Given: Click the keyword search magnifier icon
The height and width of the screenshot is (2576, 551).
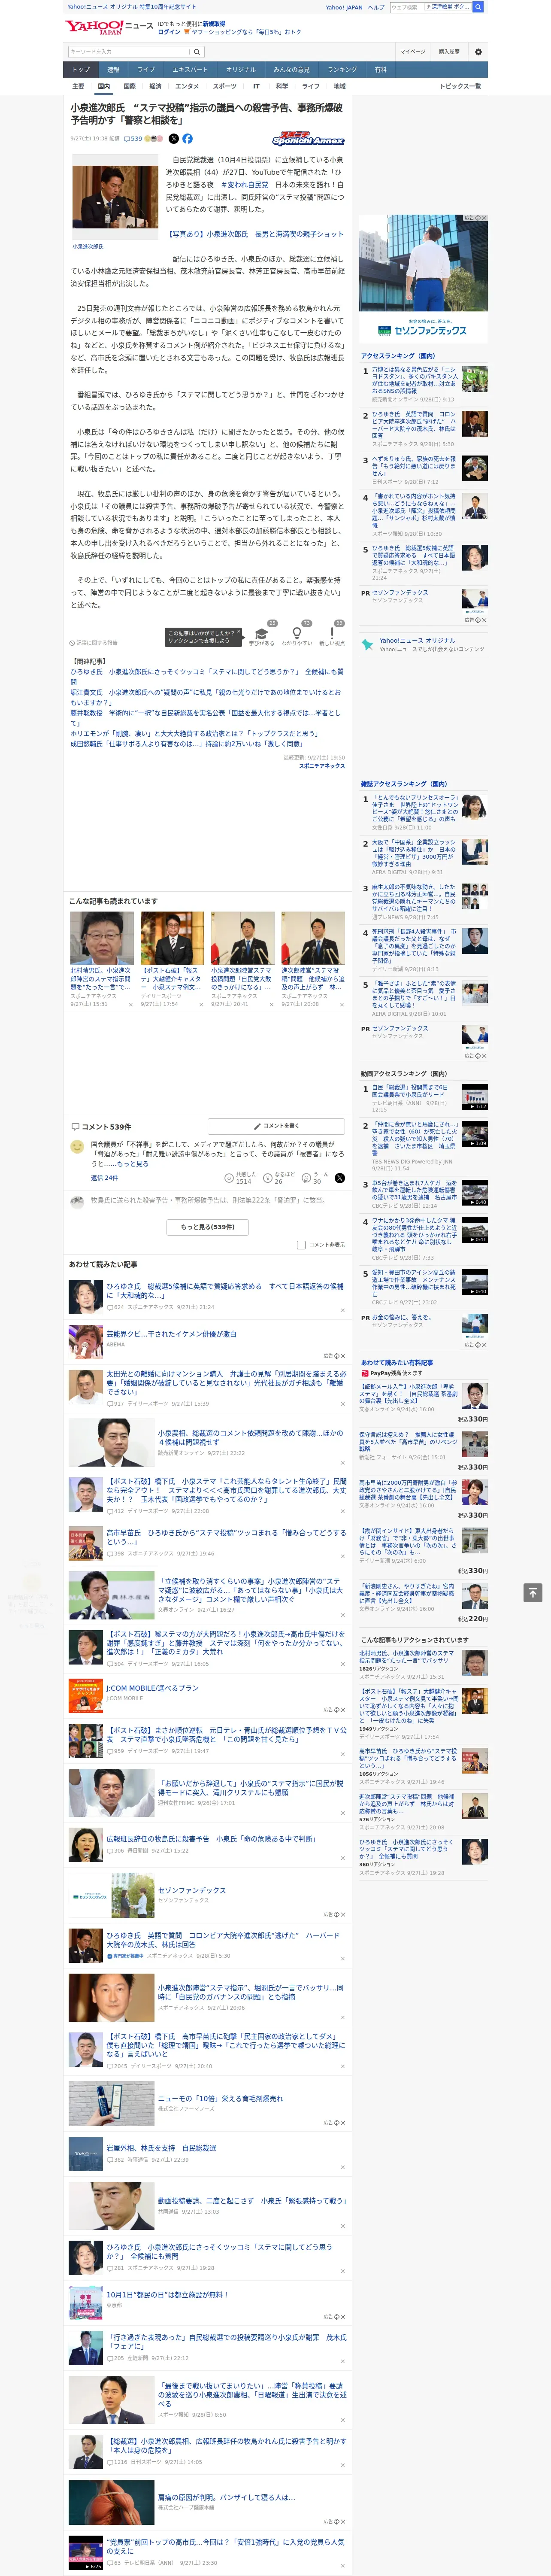Looking at the screenshot, I should coord(197,51).
